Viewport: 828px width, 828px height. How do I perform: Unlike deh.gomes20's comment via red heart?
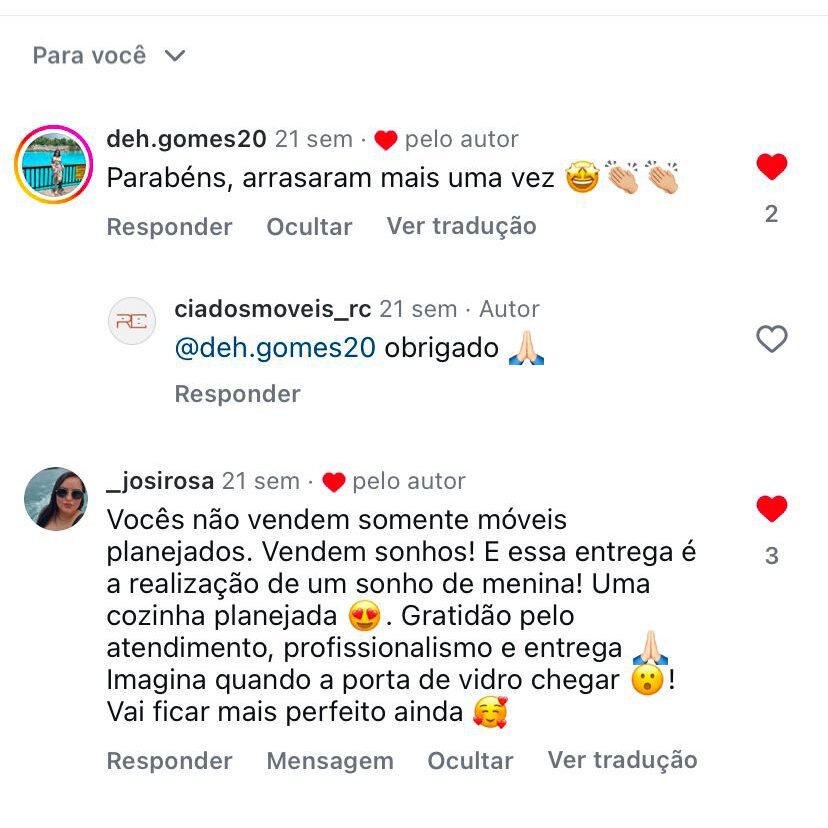tap(771, 166)
